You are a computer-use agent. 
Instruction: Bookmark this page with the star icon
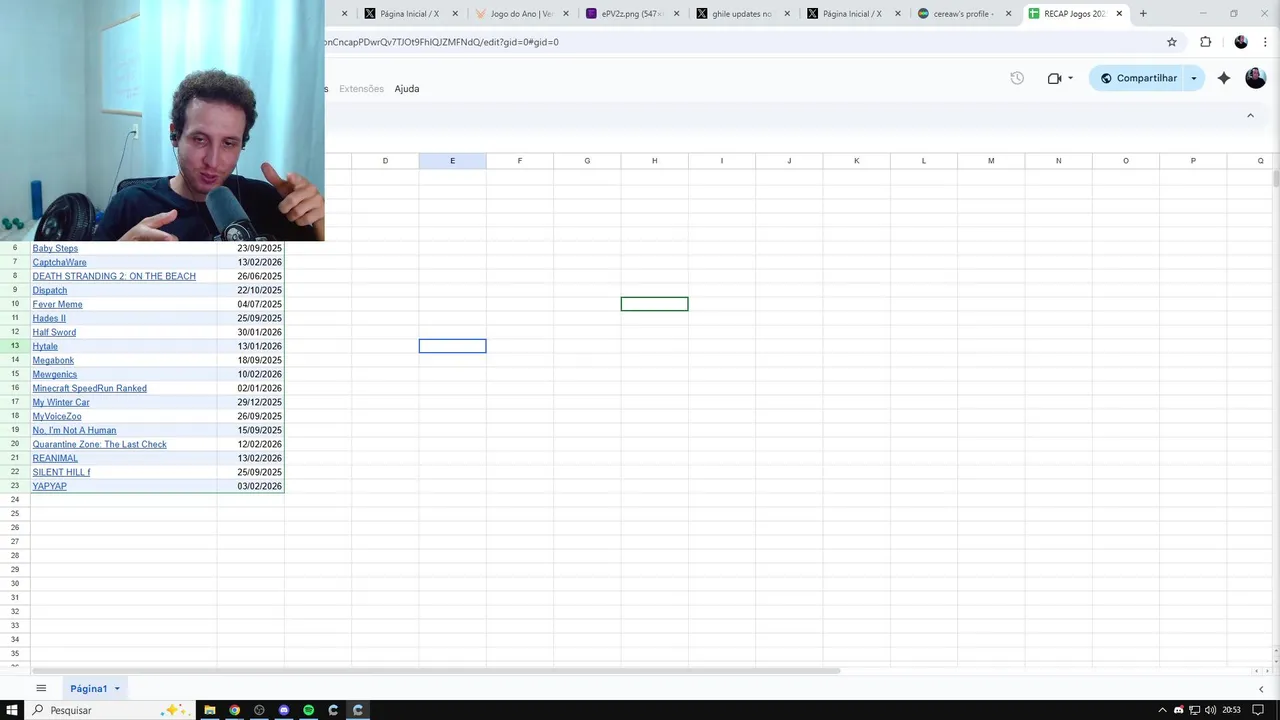pos(1172,42)
